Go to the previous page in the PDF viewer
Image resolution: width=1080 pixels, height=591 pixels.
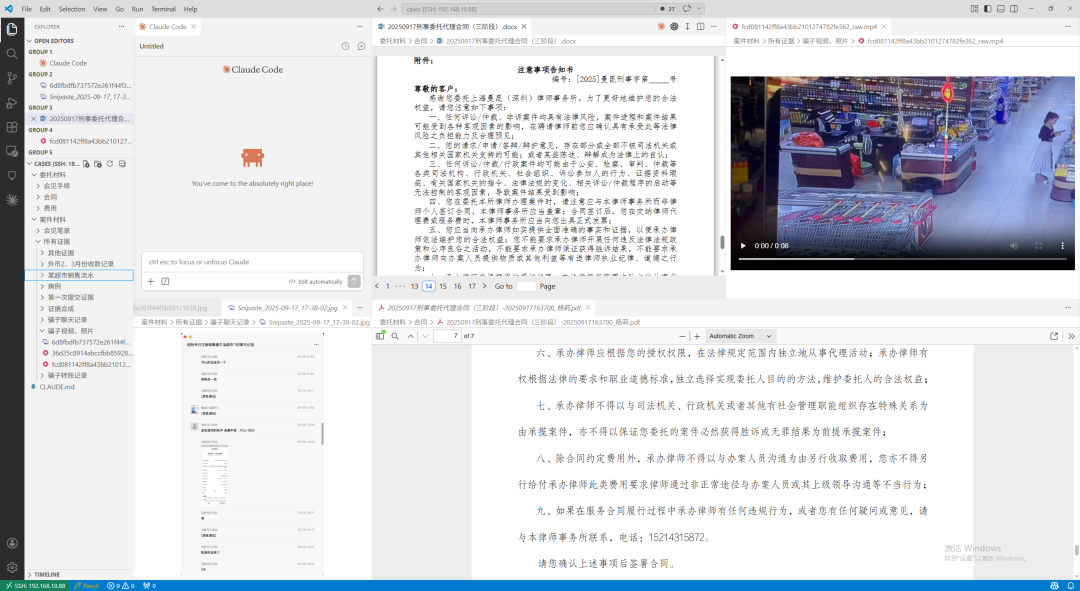411,336
